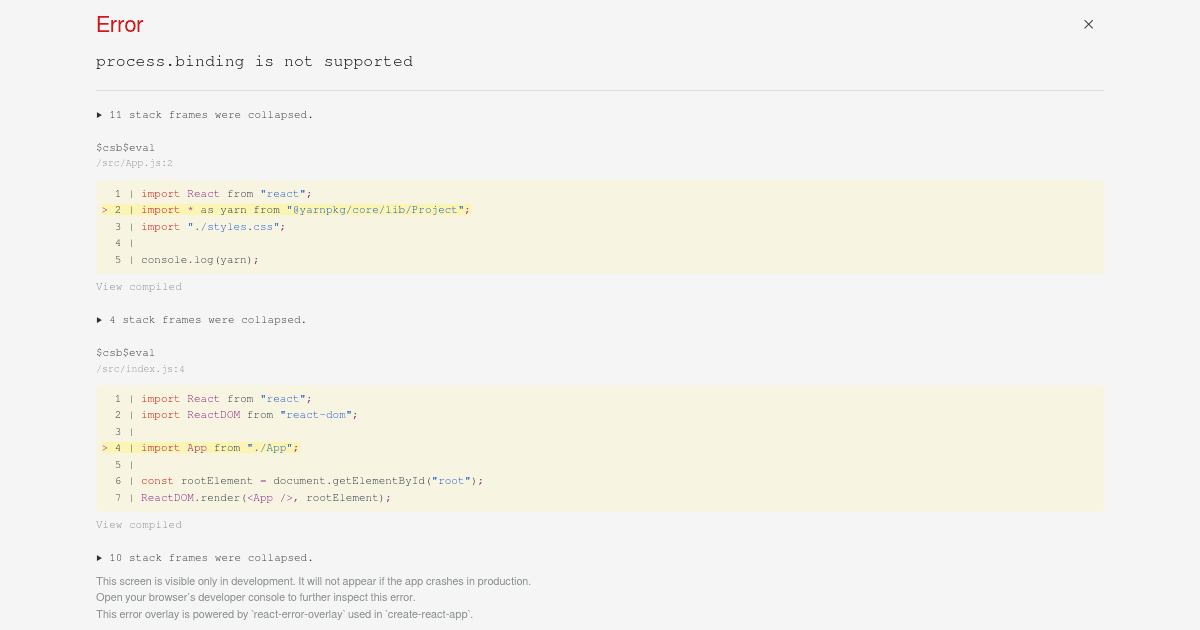The height and width of the screenshot is (630, 1200).
Task: Close the error overlay
Action: (1088, 24)
